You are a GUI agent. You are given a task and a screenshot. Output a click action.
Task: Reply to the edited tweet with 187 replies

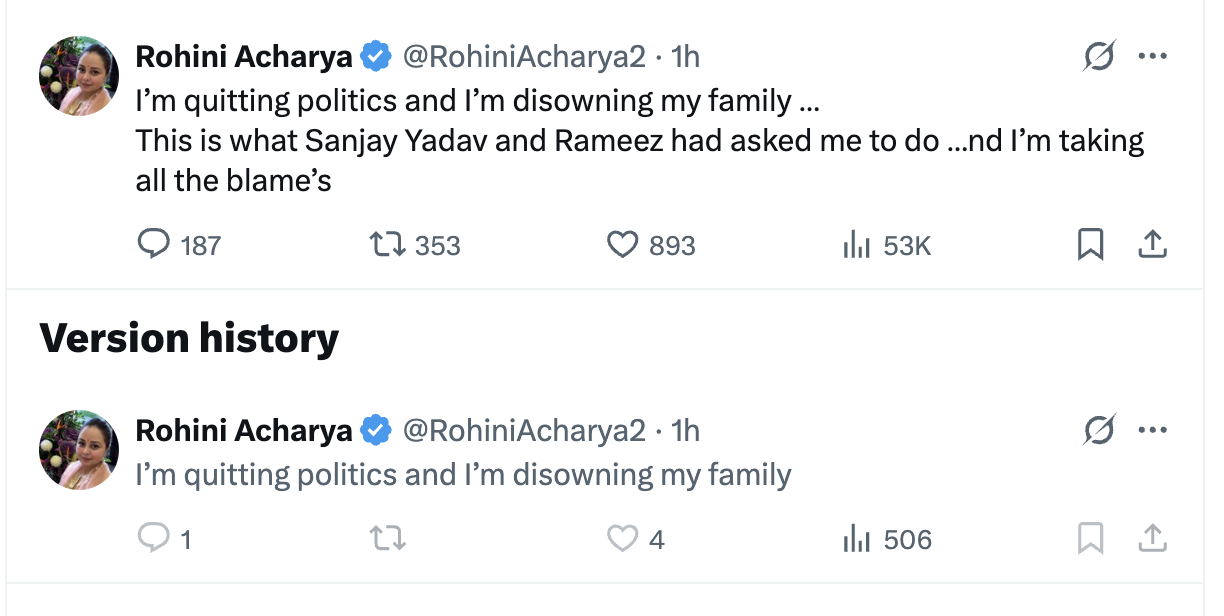click(154, 244)
